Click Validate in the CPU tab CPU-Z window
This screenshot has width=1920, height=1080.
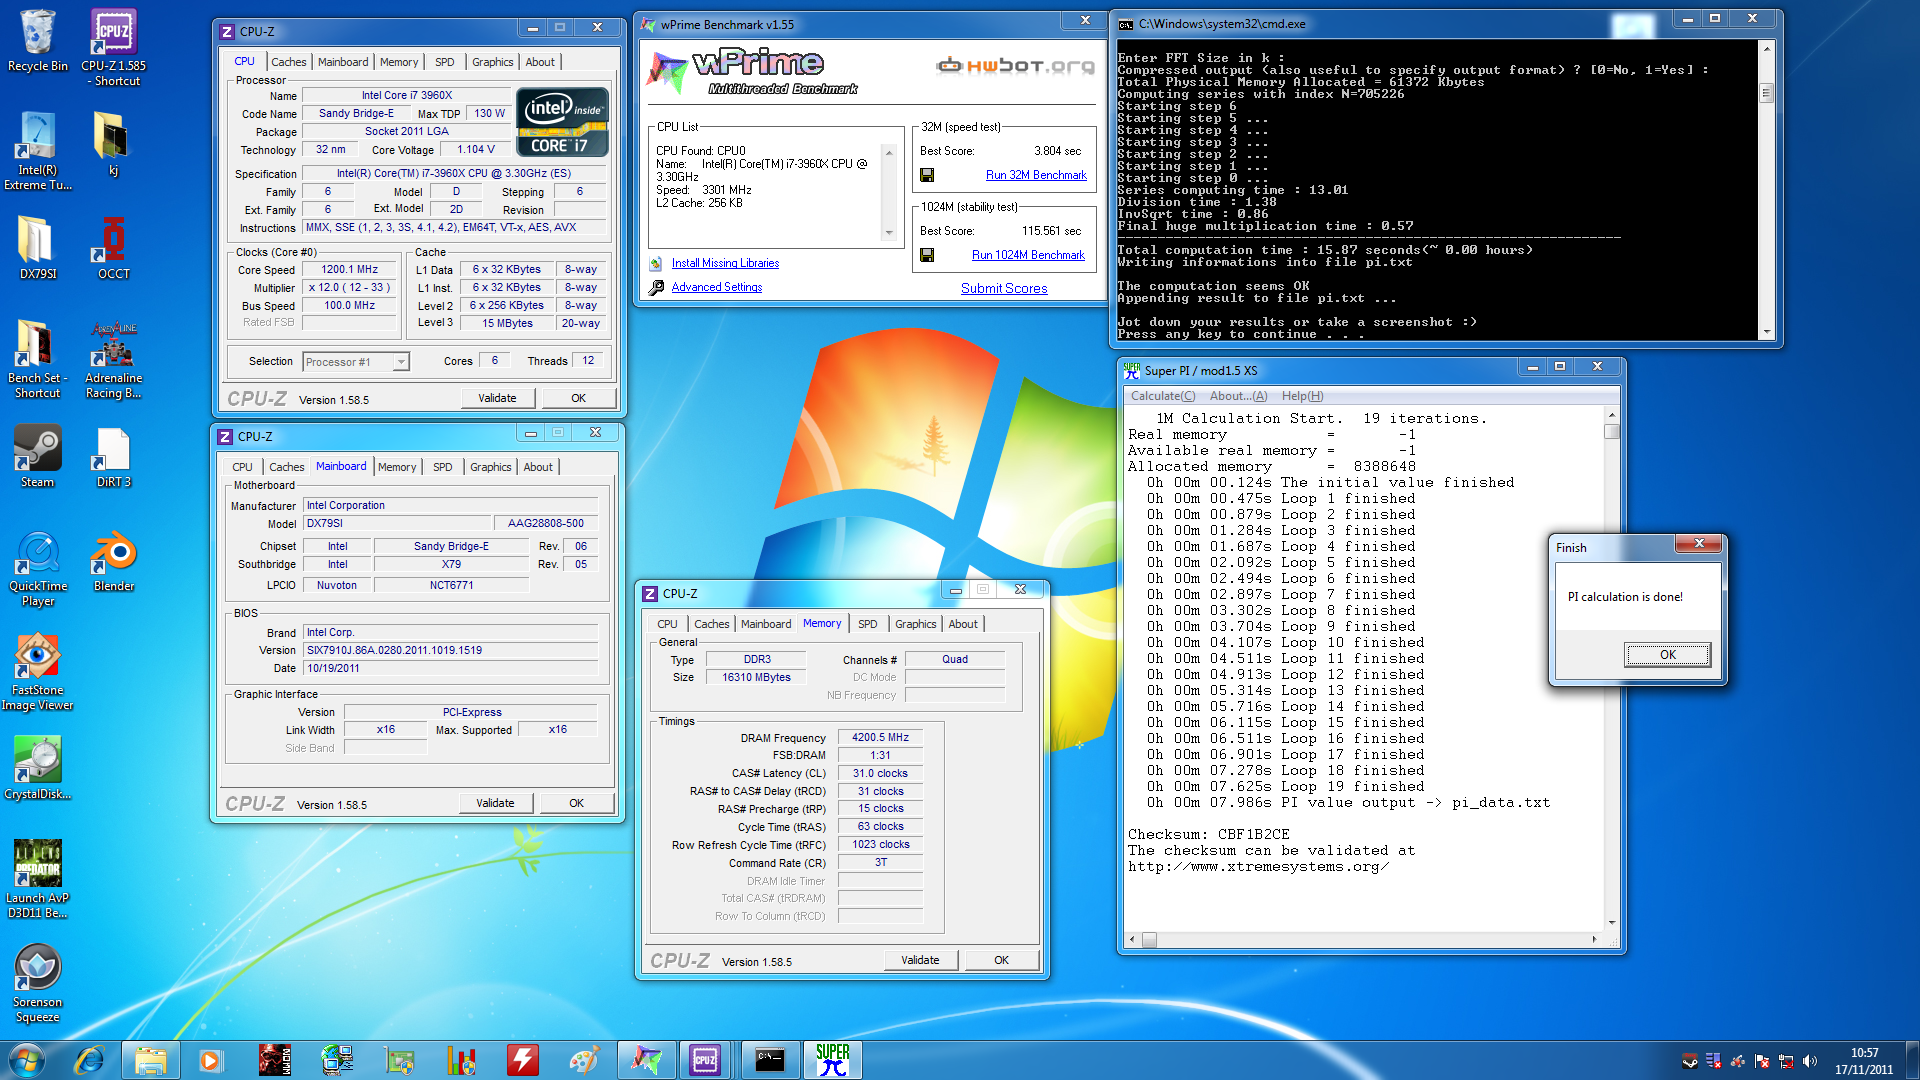tap(497, 398)
